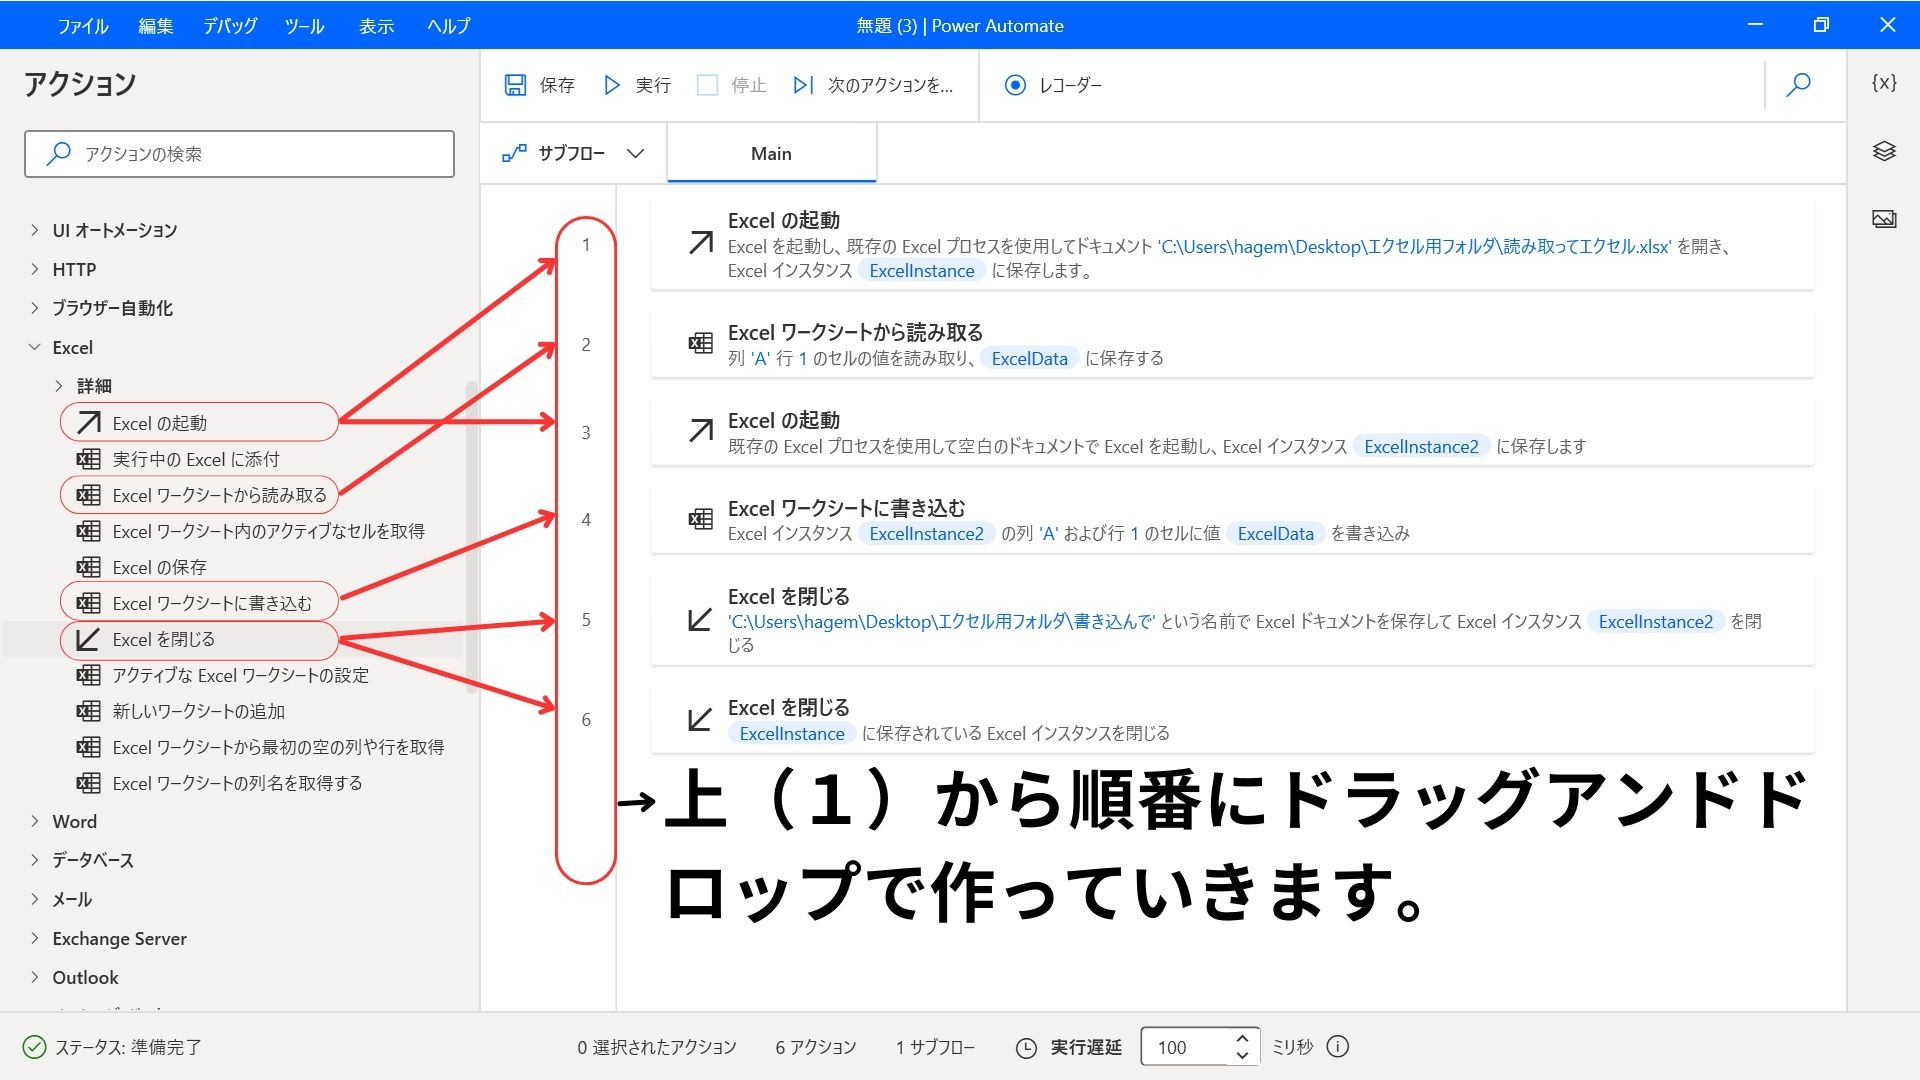Viewport: 1920px width, 1080px height.
Task: Collapse the Excel action group
Action: coord(34,347)
